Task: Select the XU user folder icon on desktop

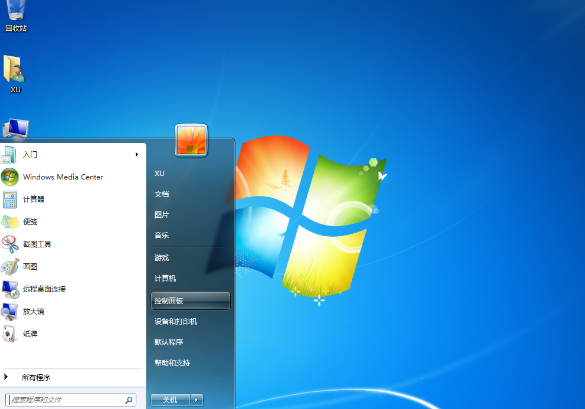Action: (x=14, y=69)
